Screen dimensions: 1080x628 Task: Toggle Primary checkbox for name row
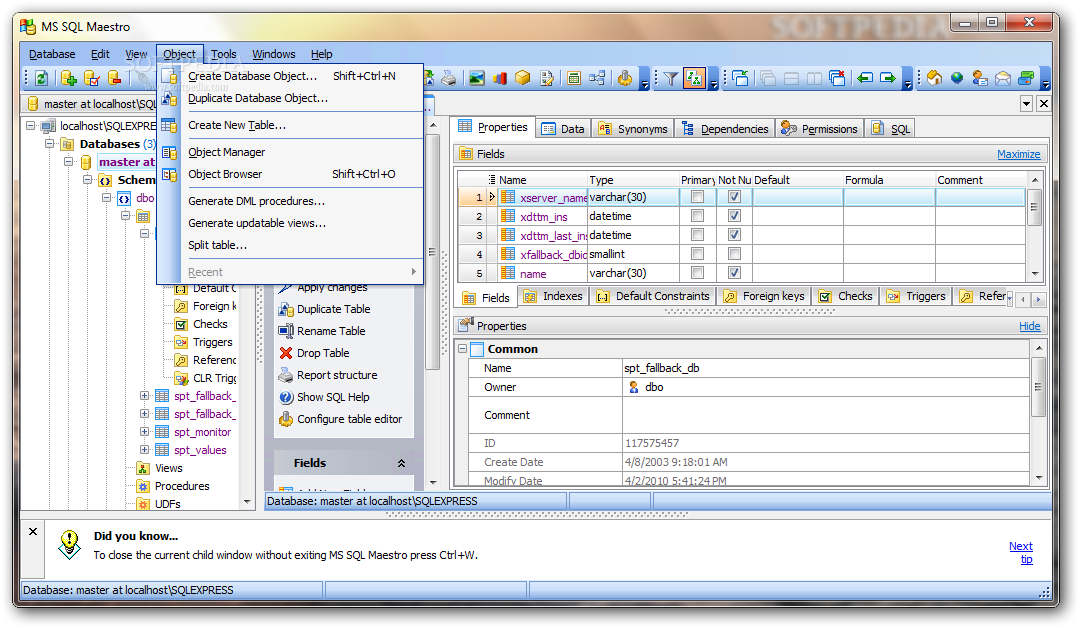697,273
